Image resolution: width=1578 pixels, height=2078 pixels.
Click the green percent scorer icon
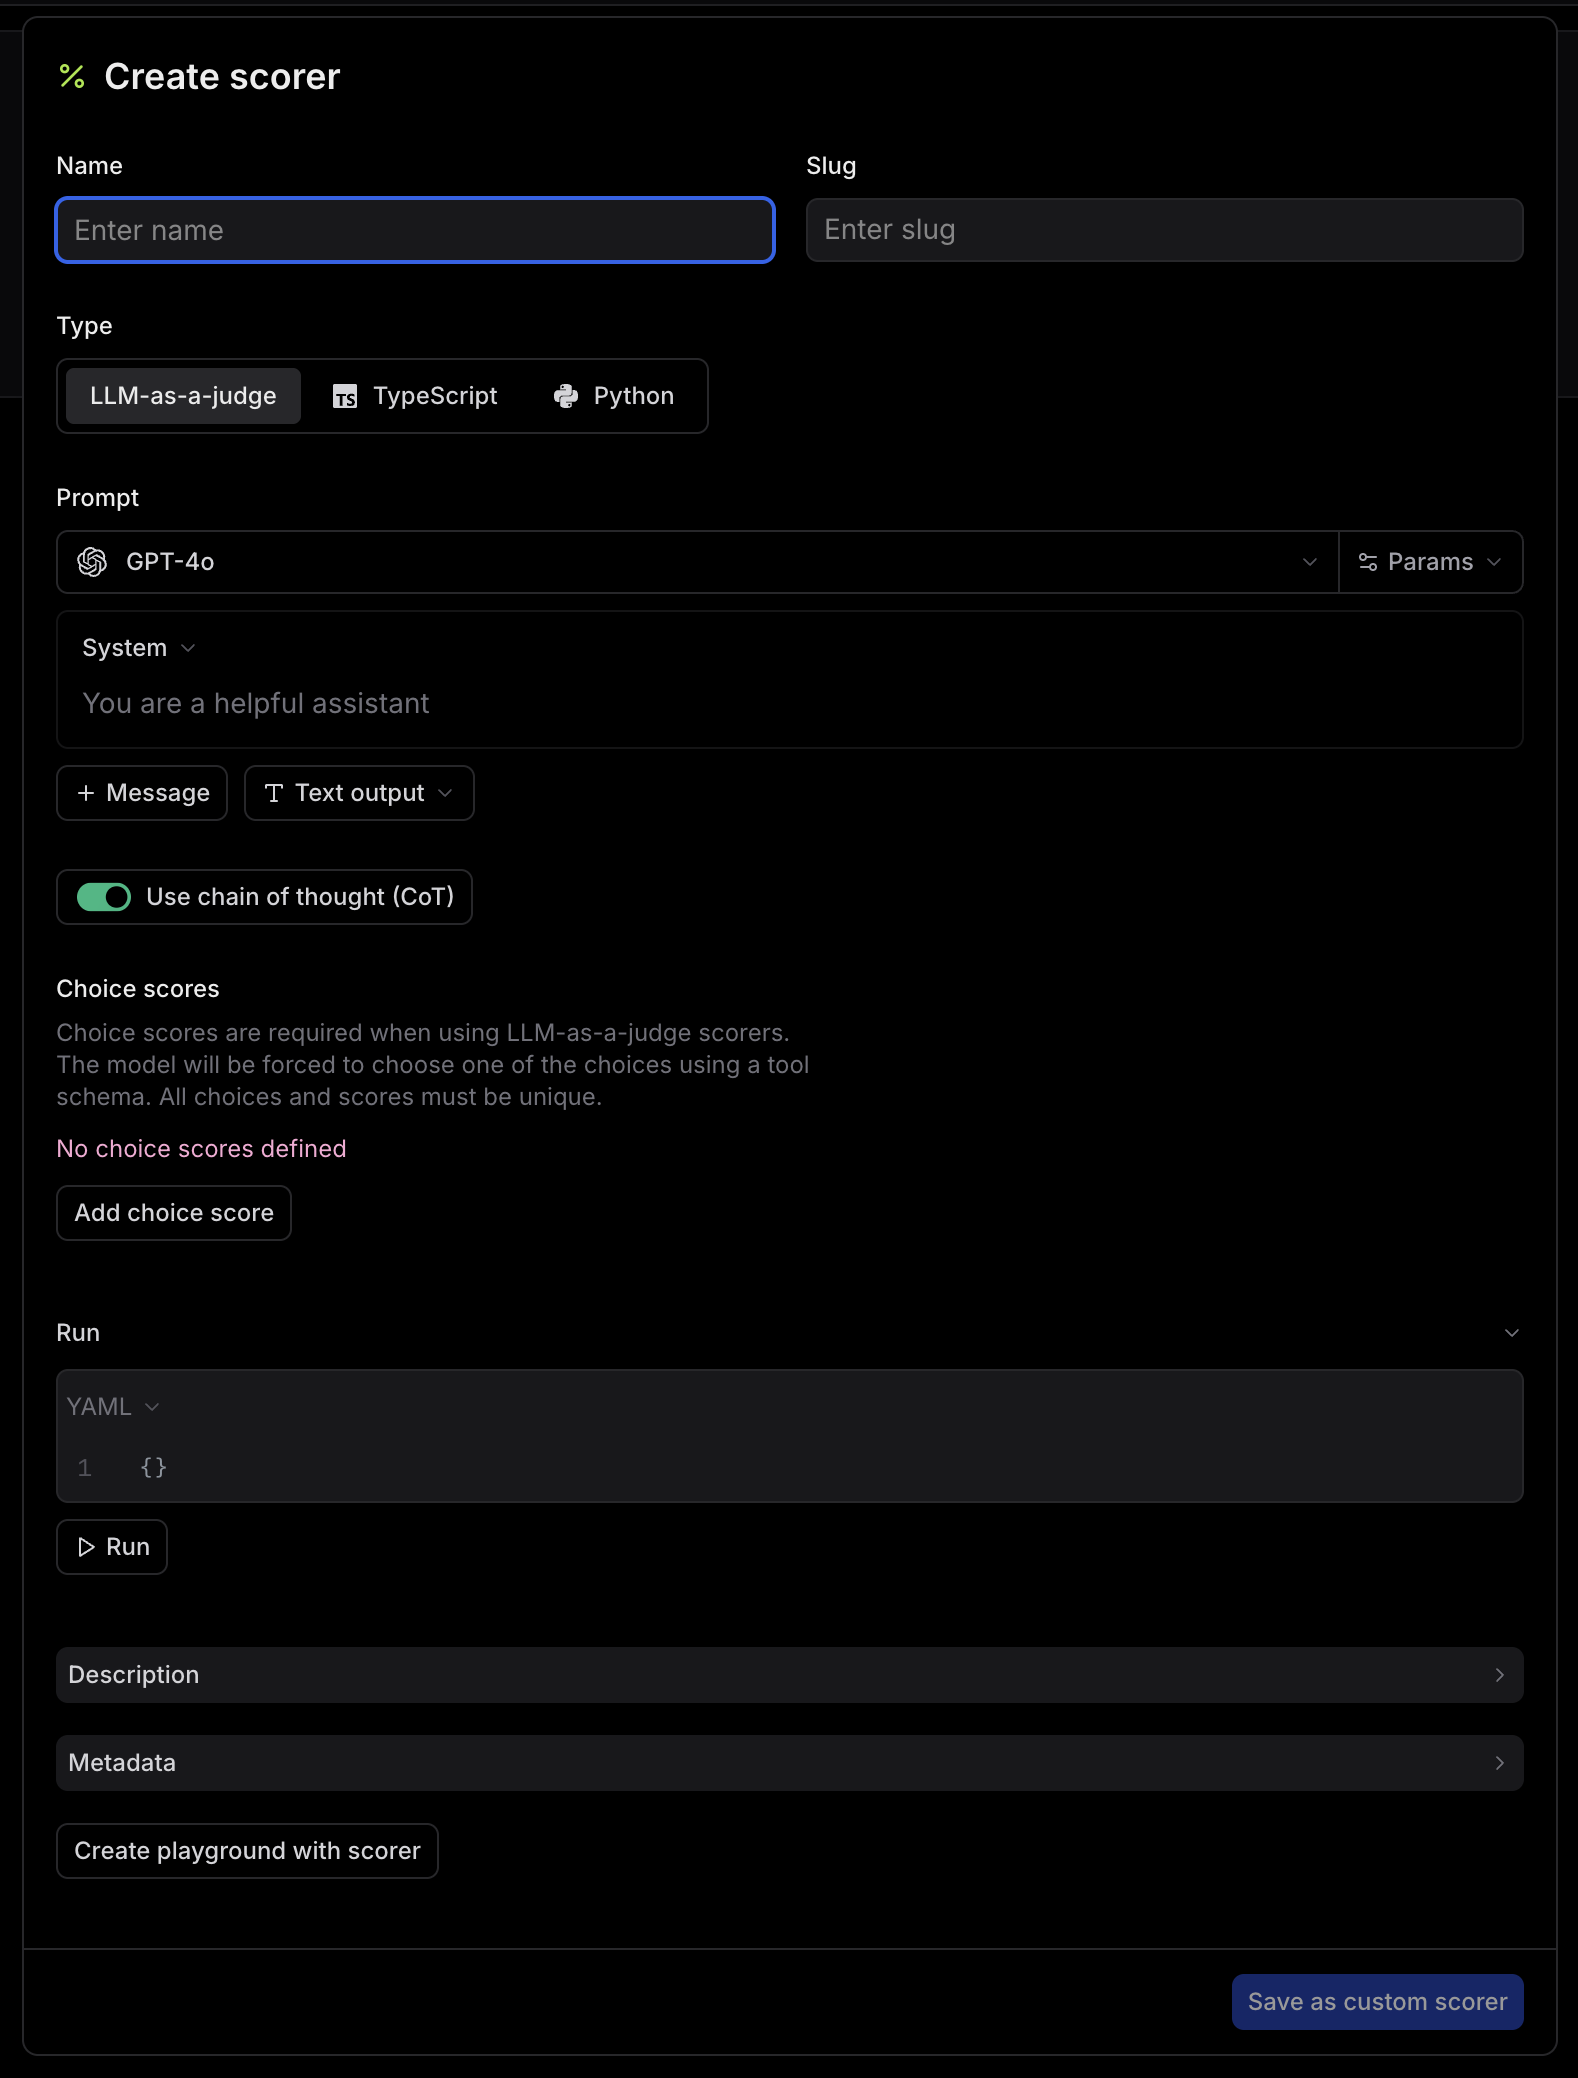coord(72,76)
